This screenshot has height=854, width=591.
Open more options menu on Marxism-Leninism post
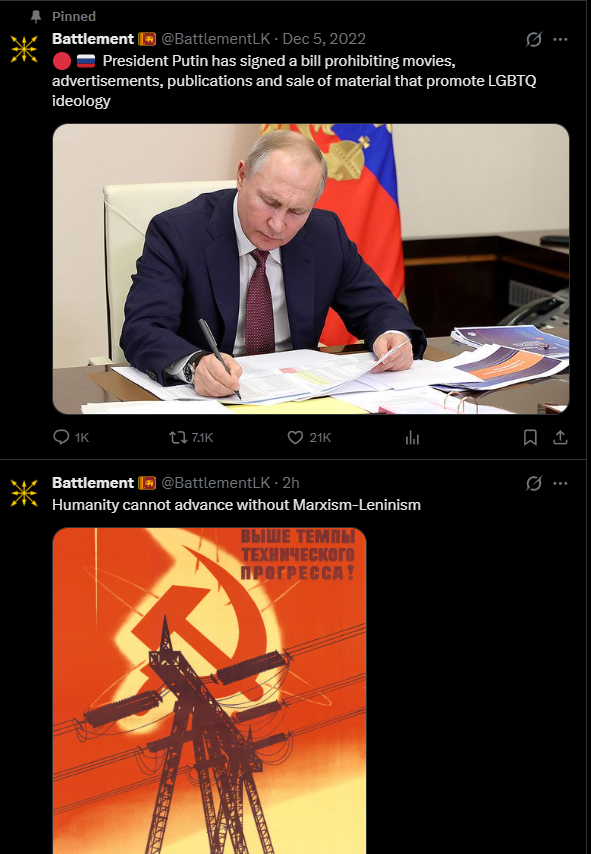pos(560,483)
